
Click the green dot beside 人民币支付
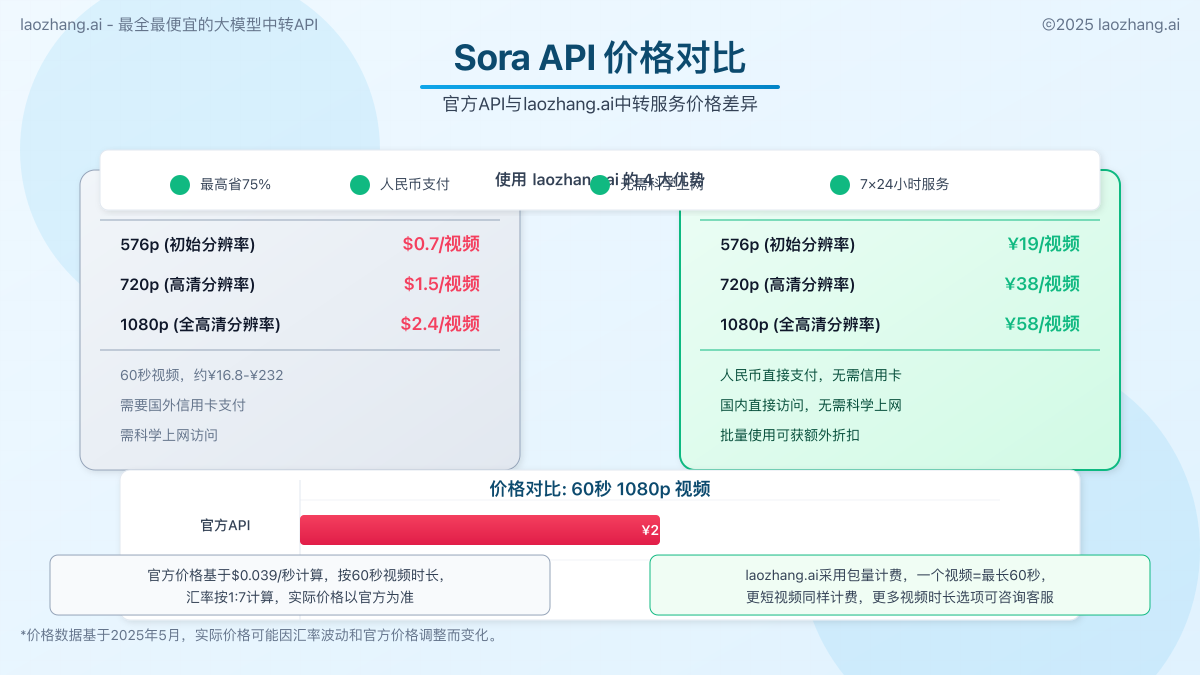[360, 185]
